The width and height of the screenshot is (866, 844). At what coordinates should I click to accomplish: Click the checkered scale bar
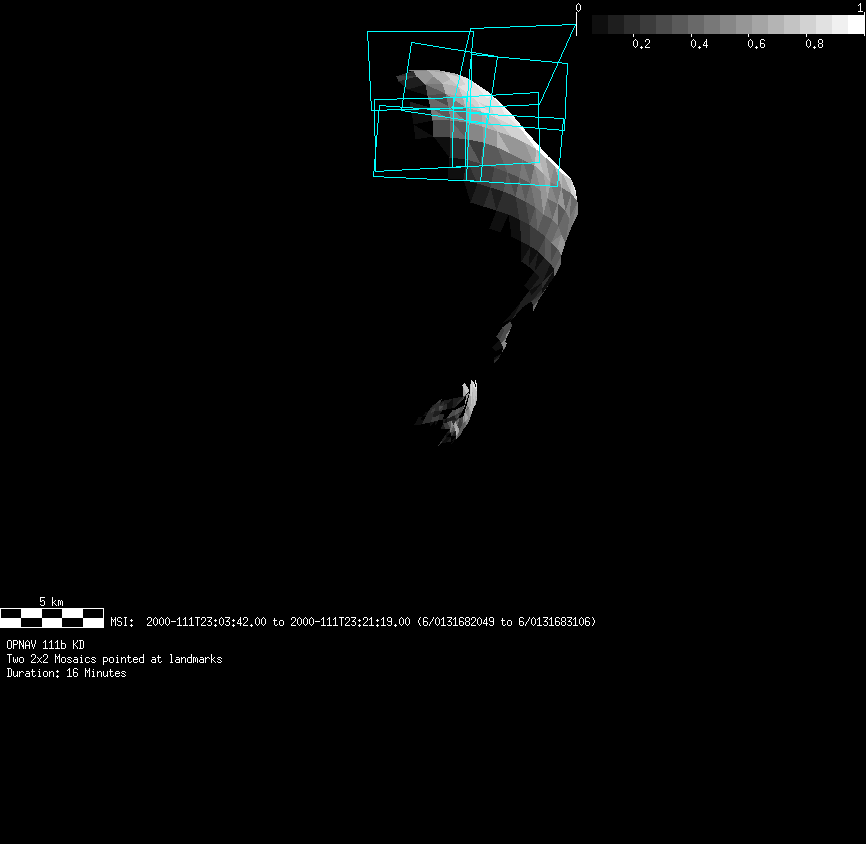pyautogui.click(x=52, y=617)
